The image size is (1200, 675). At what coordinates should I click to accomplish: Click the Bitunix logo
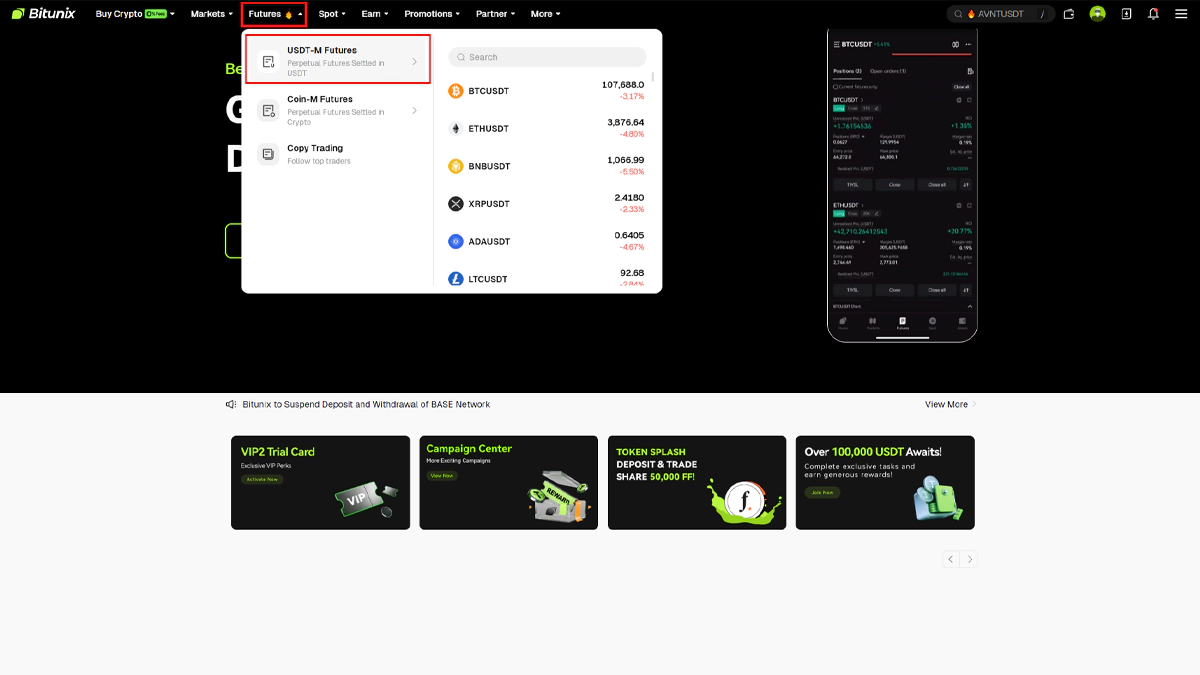pyautogui.click(x=43, y=14)
